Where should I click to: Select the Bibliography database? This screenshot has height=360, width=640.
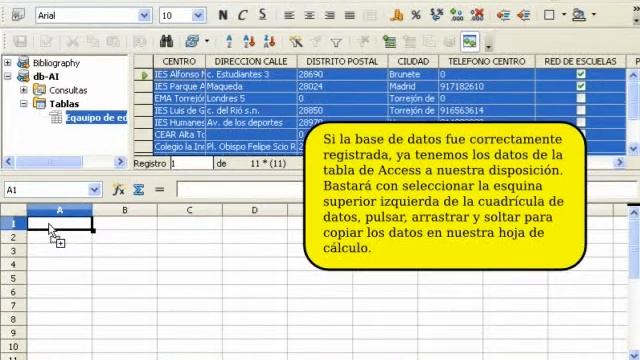point(56,63)
